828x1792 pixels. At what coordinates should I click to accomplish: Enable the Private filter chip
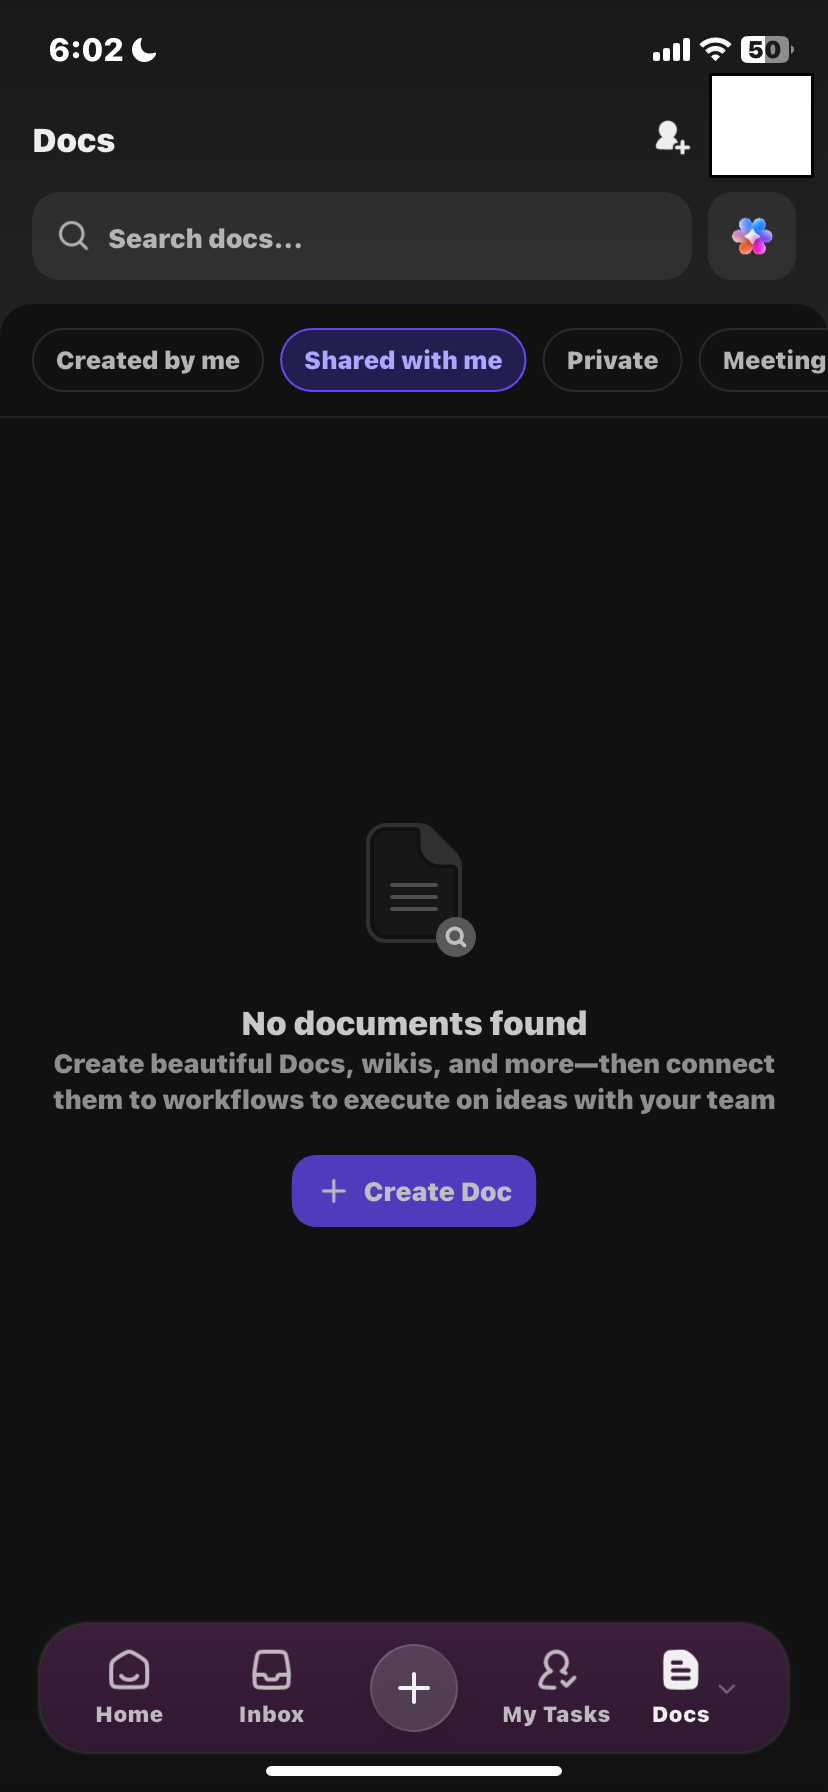click(x=612, y=360)
